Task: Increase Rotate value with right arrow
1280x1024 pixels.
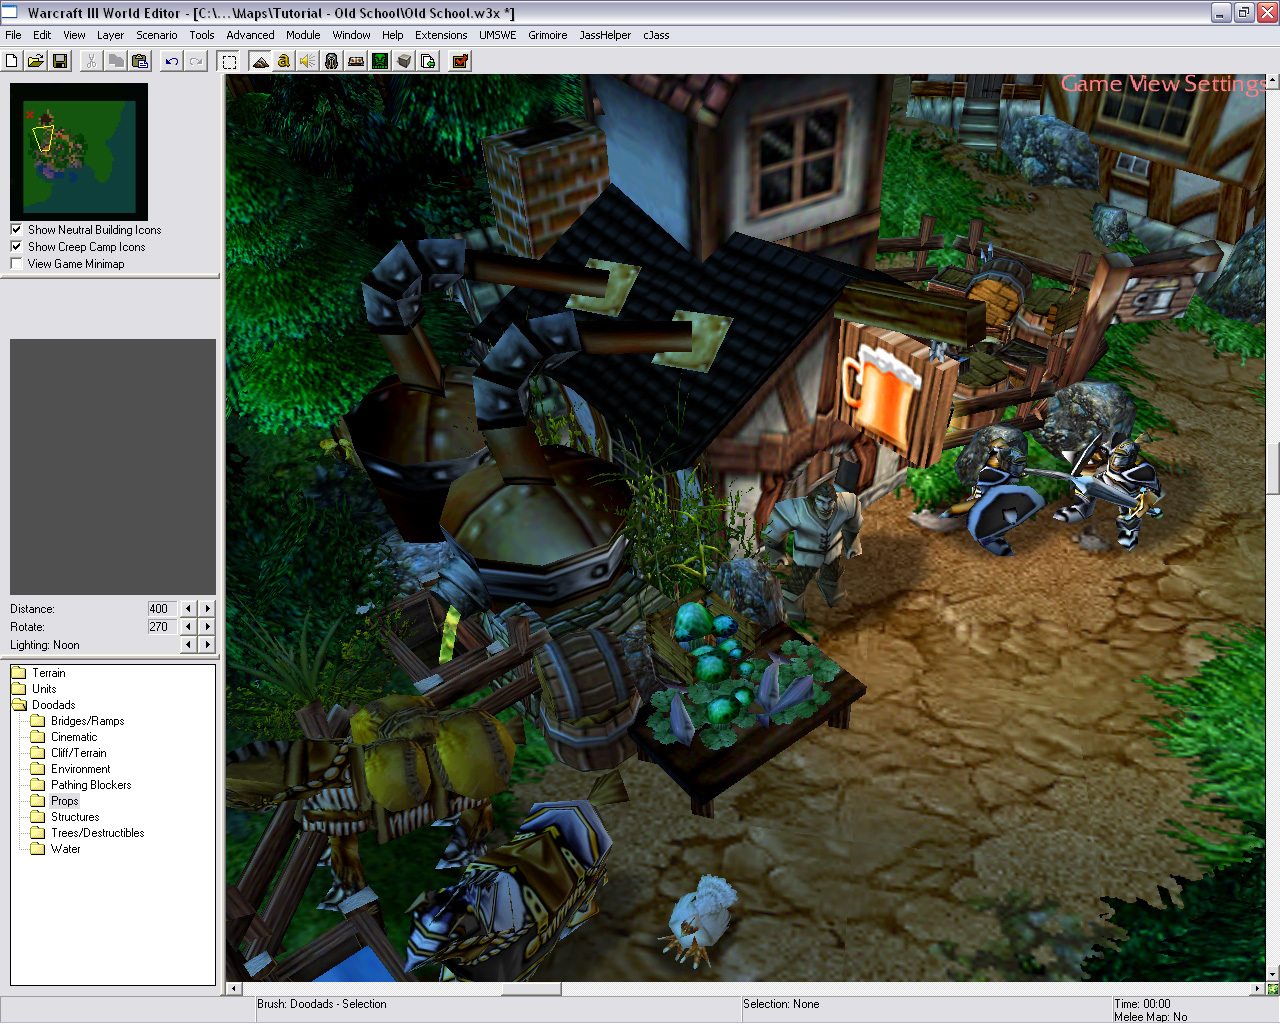Action: (x=207, y=627)
